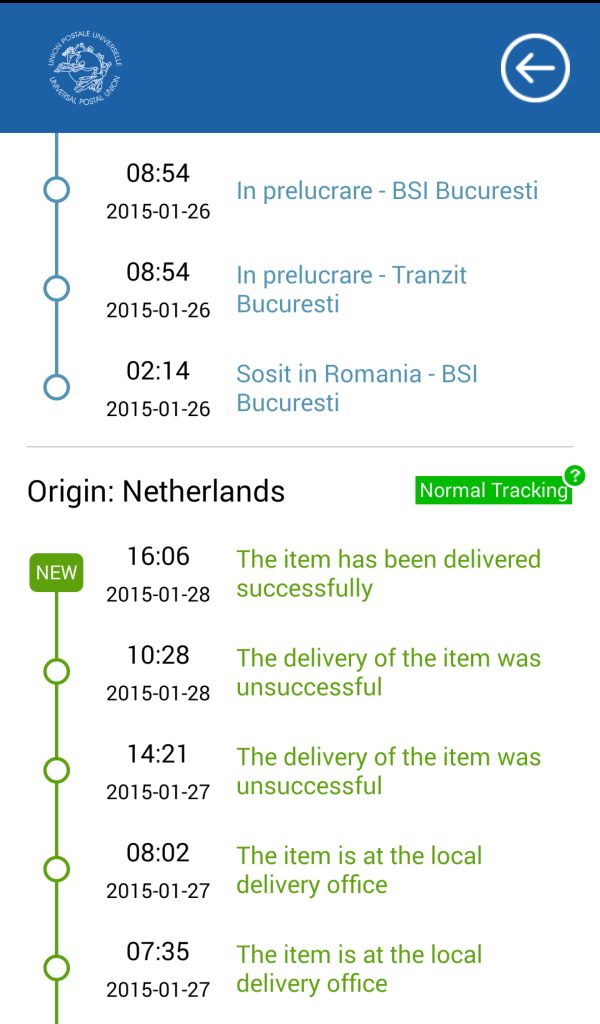Tap the 'Origin: Netherlands' heading

(156, 491)
